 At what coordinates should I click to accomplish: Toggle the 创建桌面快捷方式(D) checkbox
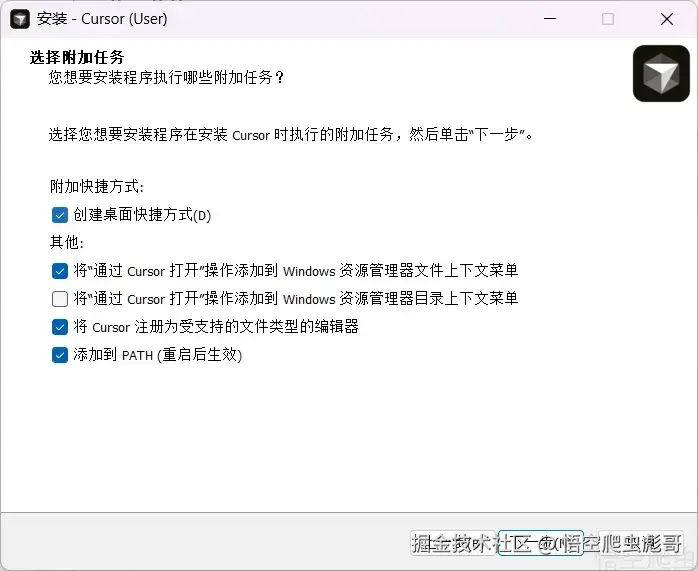(x=60, y=215)
